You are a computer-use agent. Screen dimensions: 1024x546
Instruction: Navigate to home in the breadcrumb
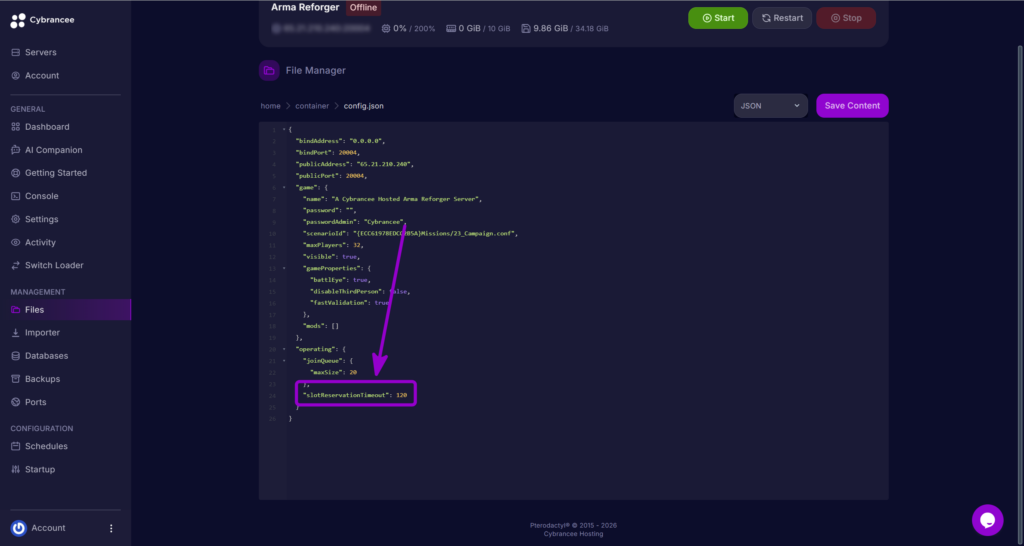(270, 106)
